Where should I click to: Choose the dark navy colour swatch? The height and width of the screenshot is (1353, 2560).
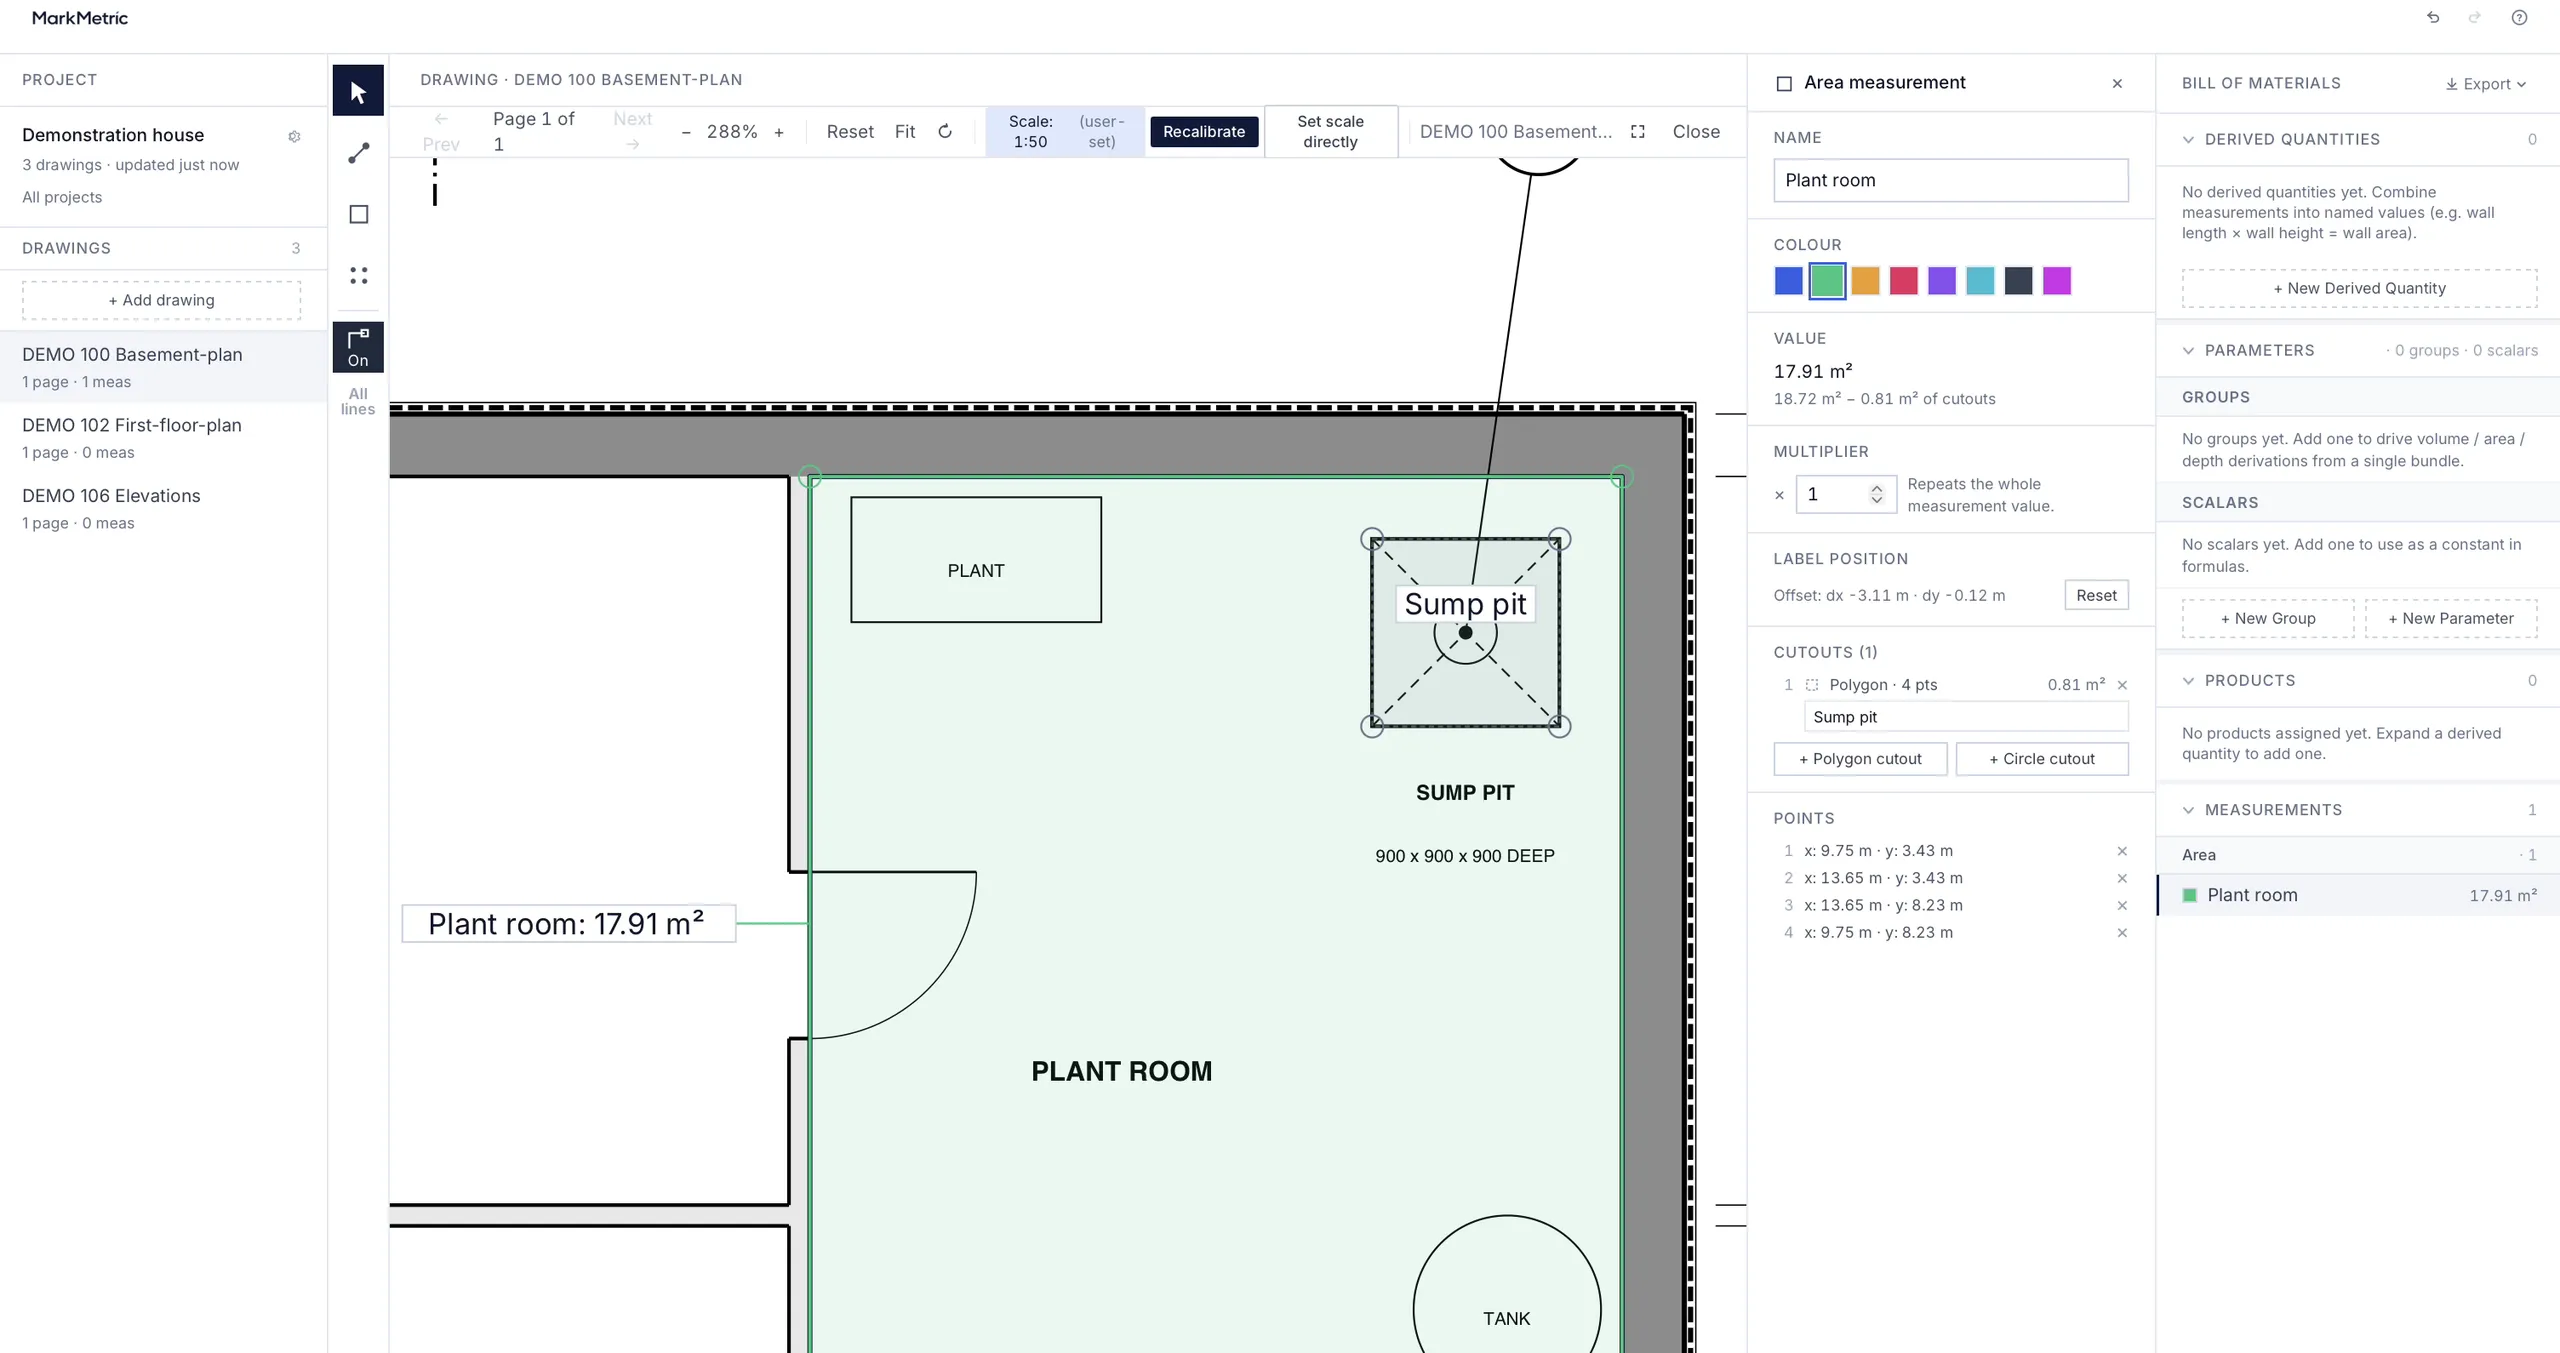(2018, 281)
